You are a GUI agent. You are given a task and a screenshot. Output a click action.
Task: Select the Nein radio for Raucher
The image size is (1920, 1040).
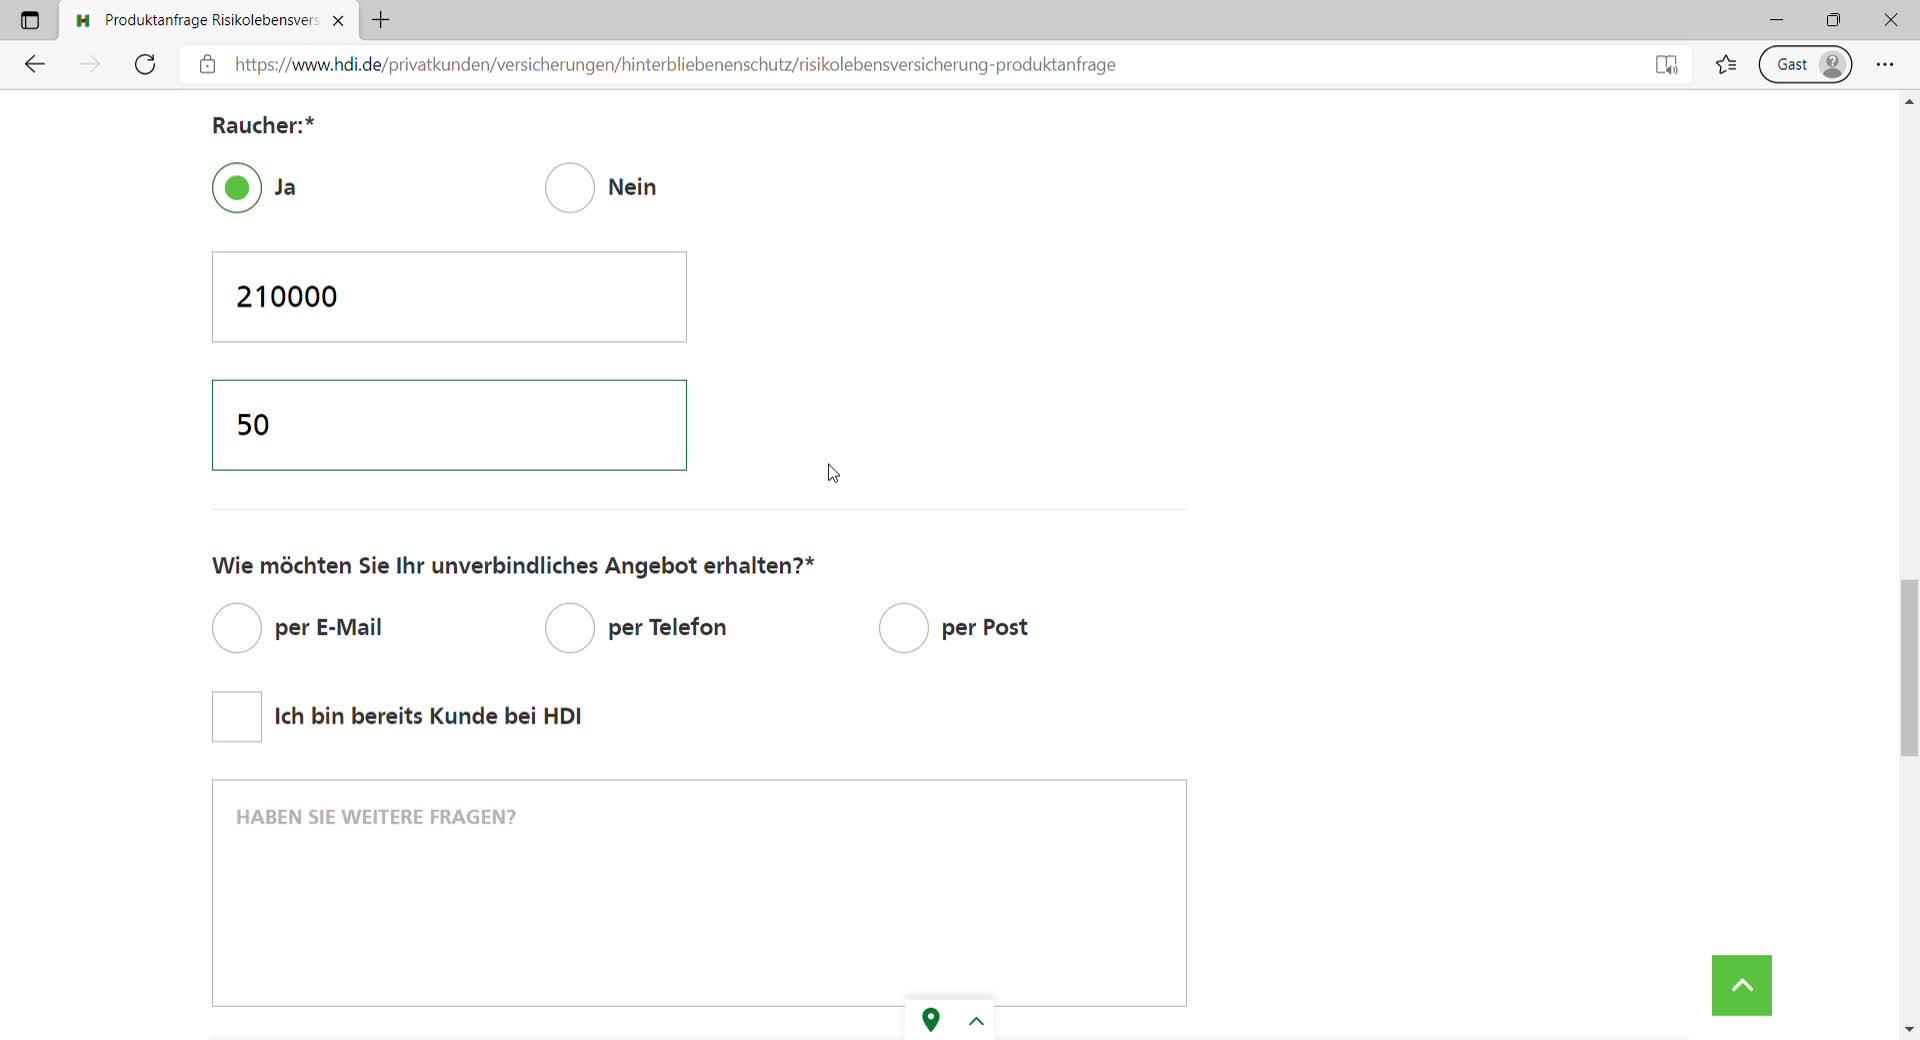click(x=570, y=188)
